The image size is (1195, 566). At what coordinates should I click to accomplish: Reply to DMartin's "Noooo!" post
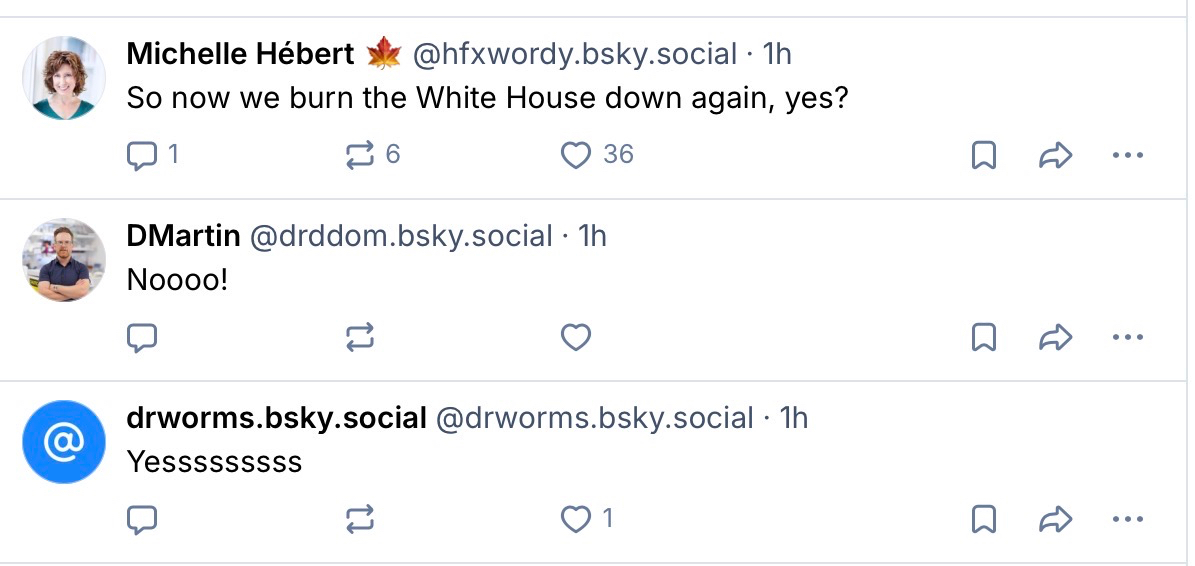point(143,338)
